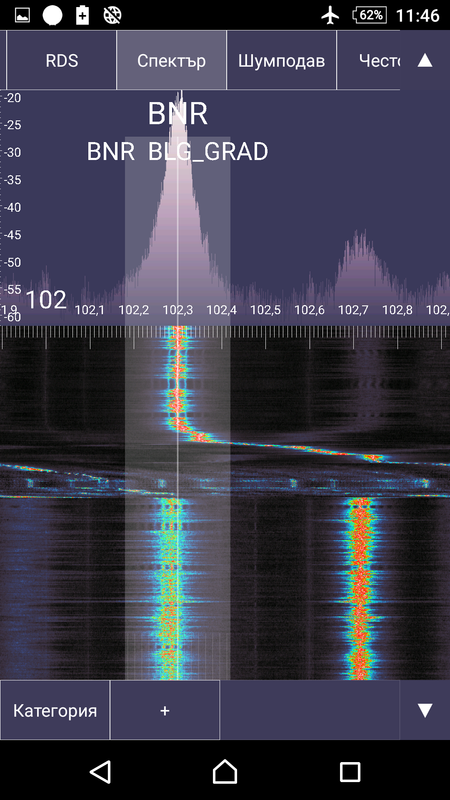This screenshot has height=800, width=450.
Task: Open the Шумподав tab
Action: coord(281,60)
